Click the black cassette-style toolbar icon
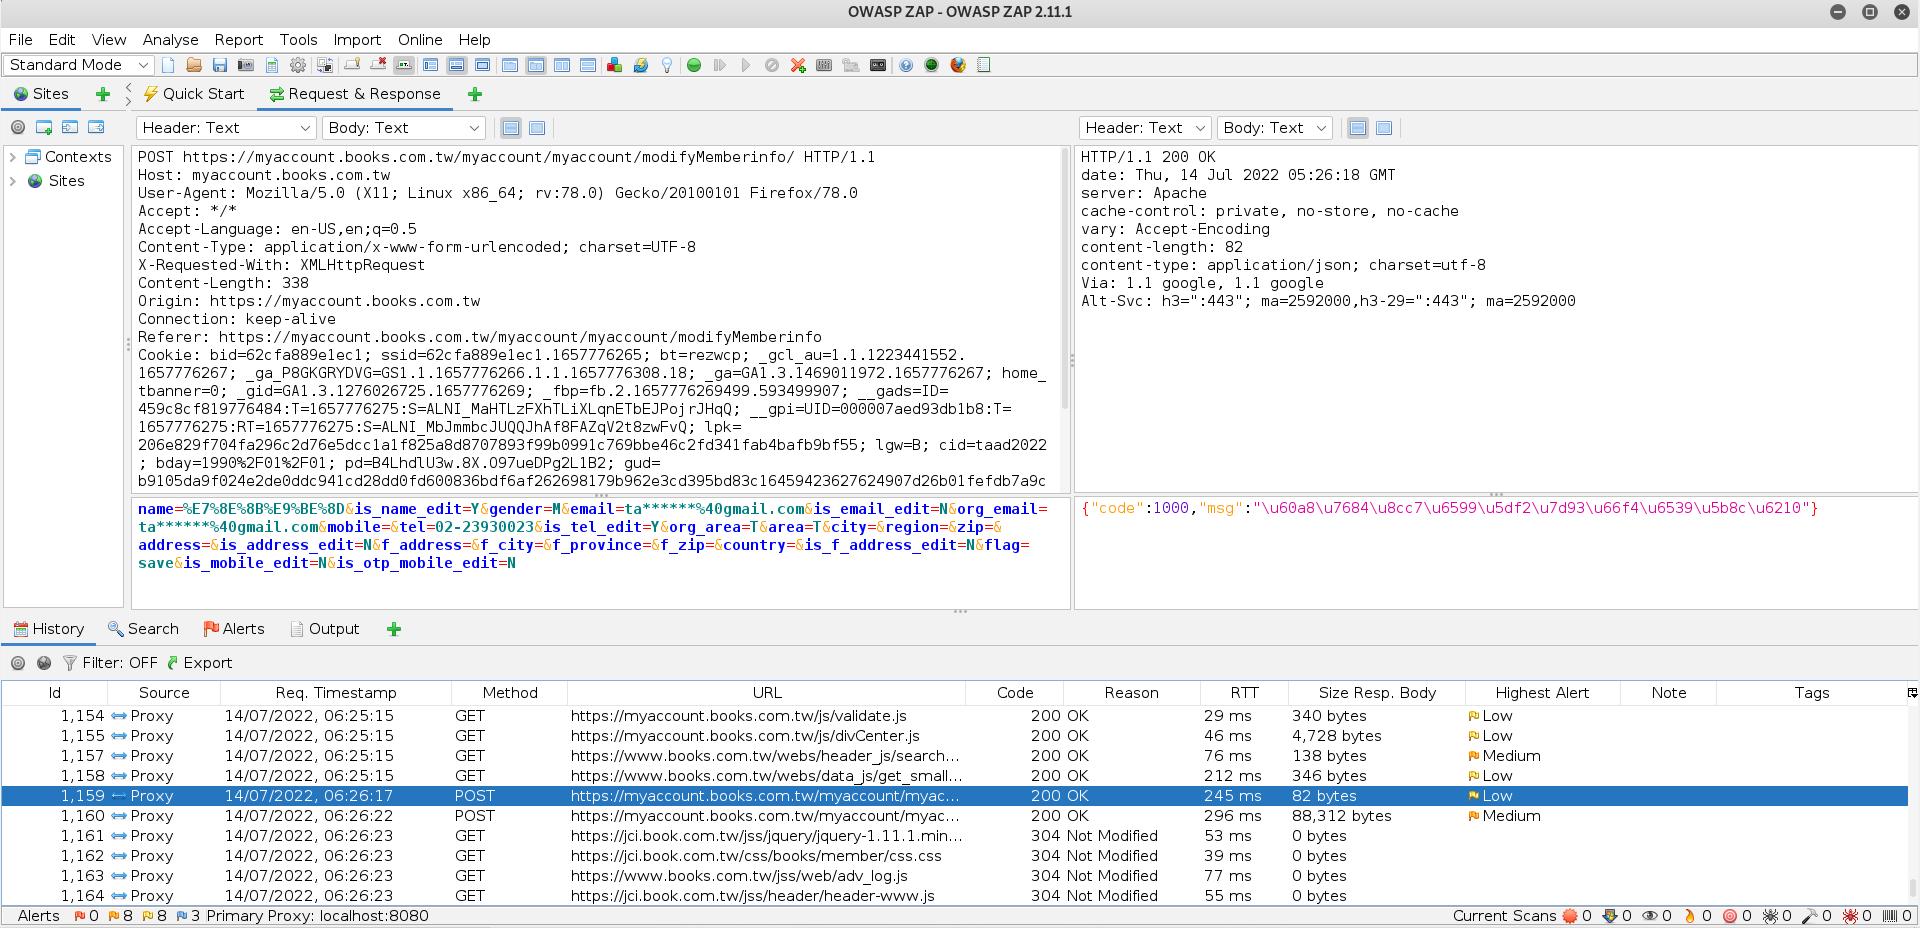Screen dimensions: 1920x928 click(x=878, y=65)
